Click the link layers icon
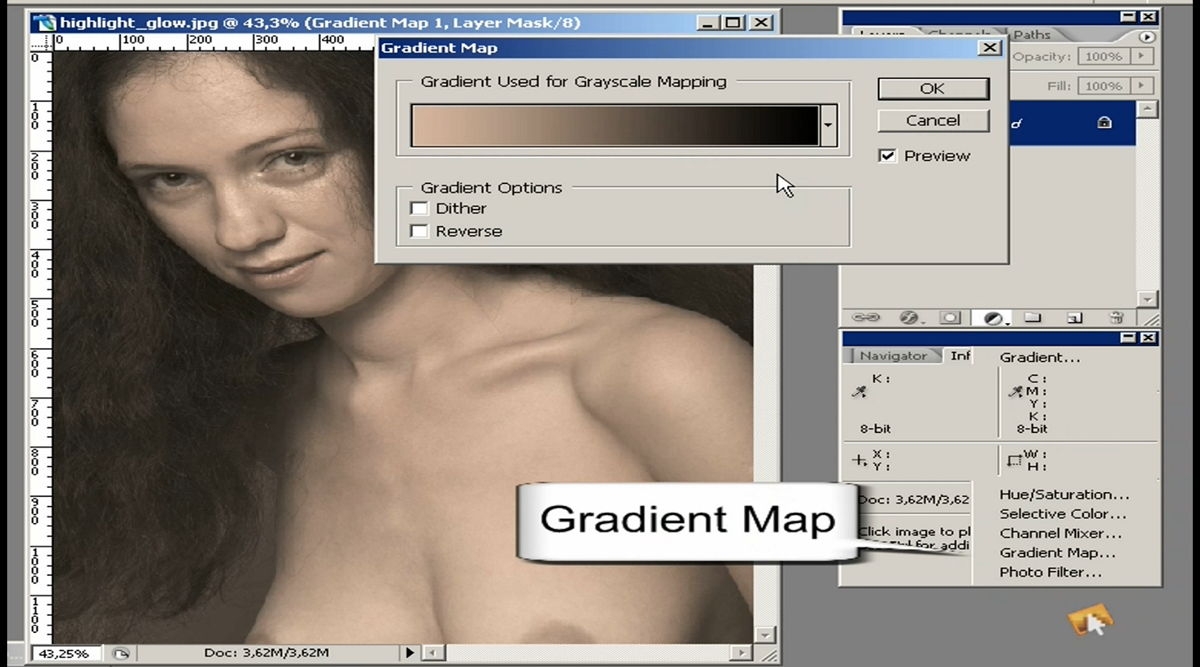The image size is (1200, 667). point(865,317)
